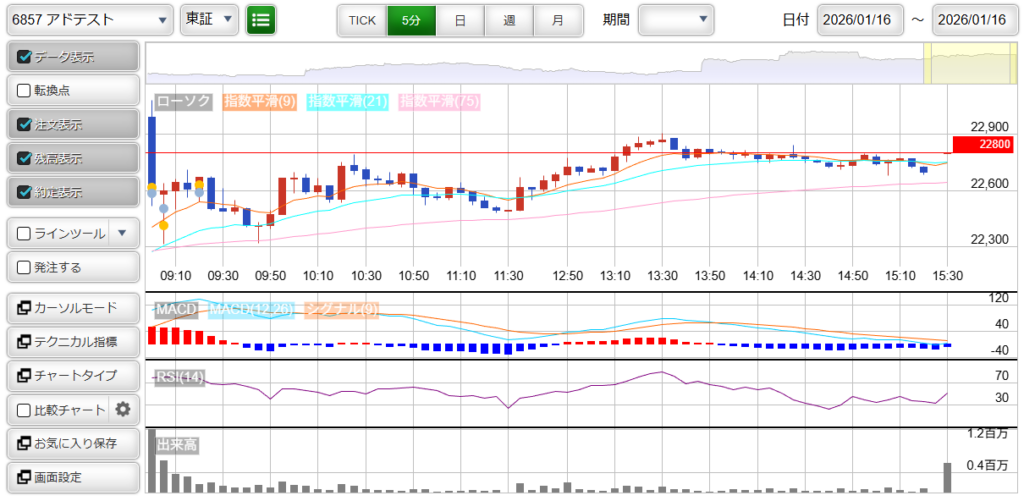Image resolution: width=1024 pixels, height=501 pixels.
Task: Open the カーソルモード popup
Action: [x=71, y=307]
